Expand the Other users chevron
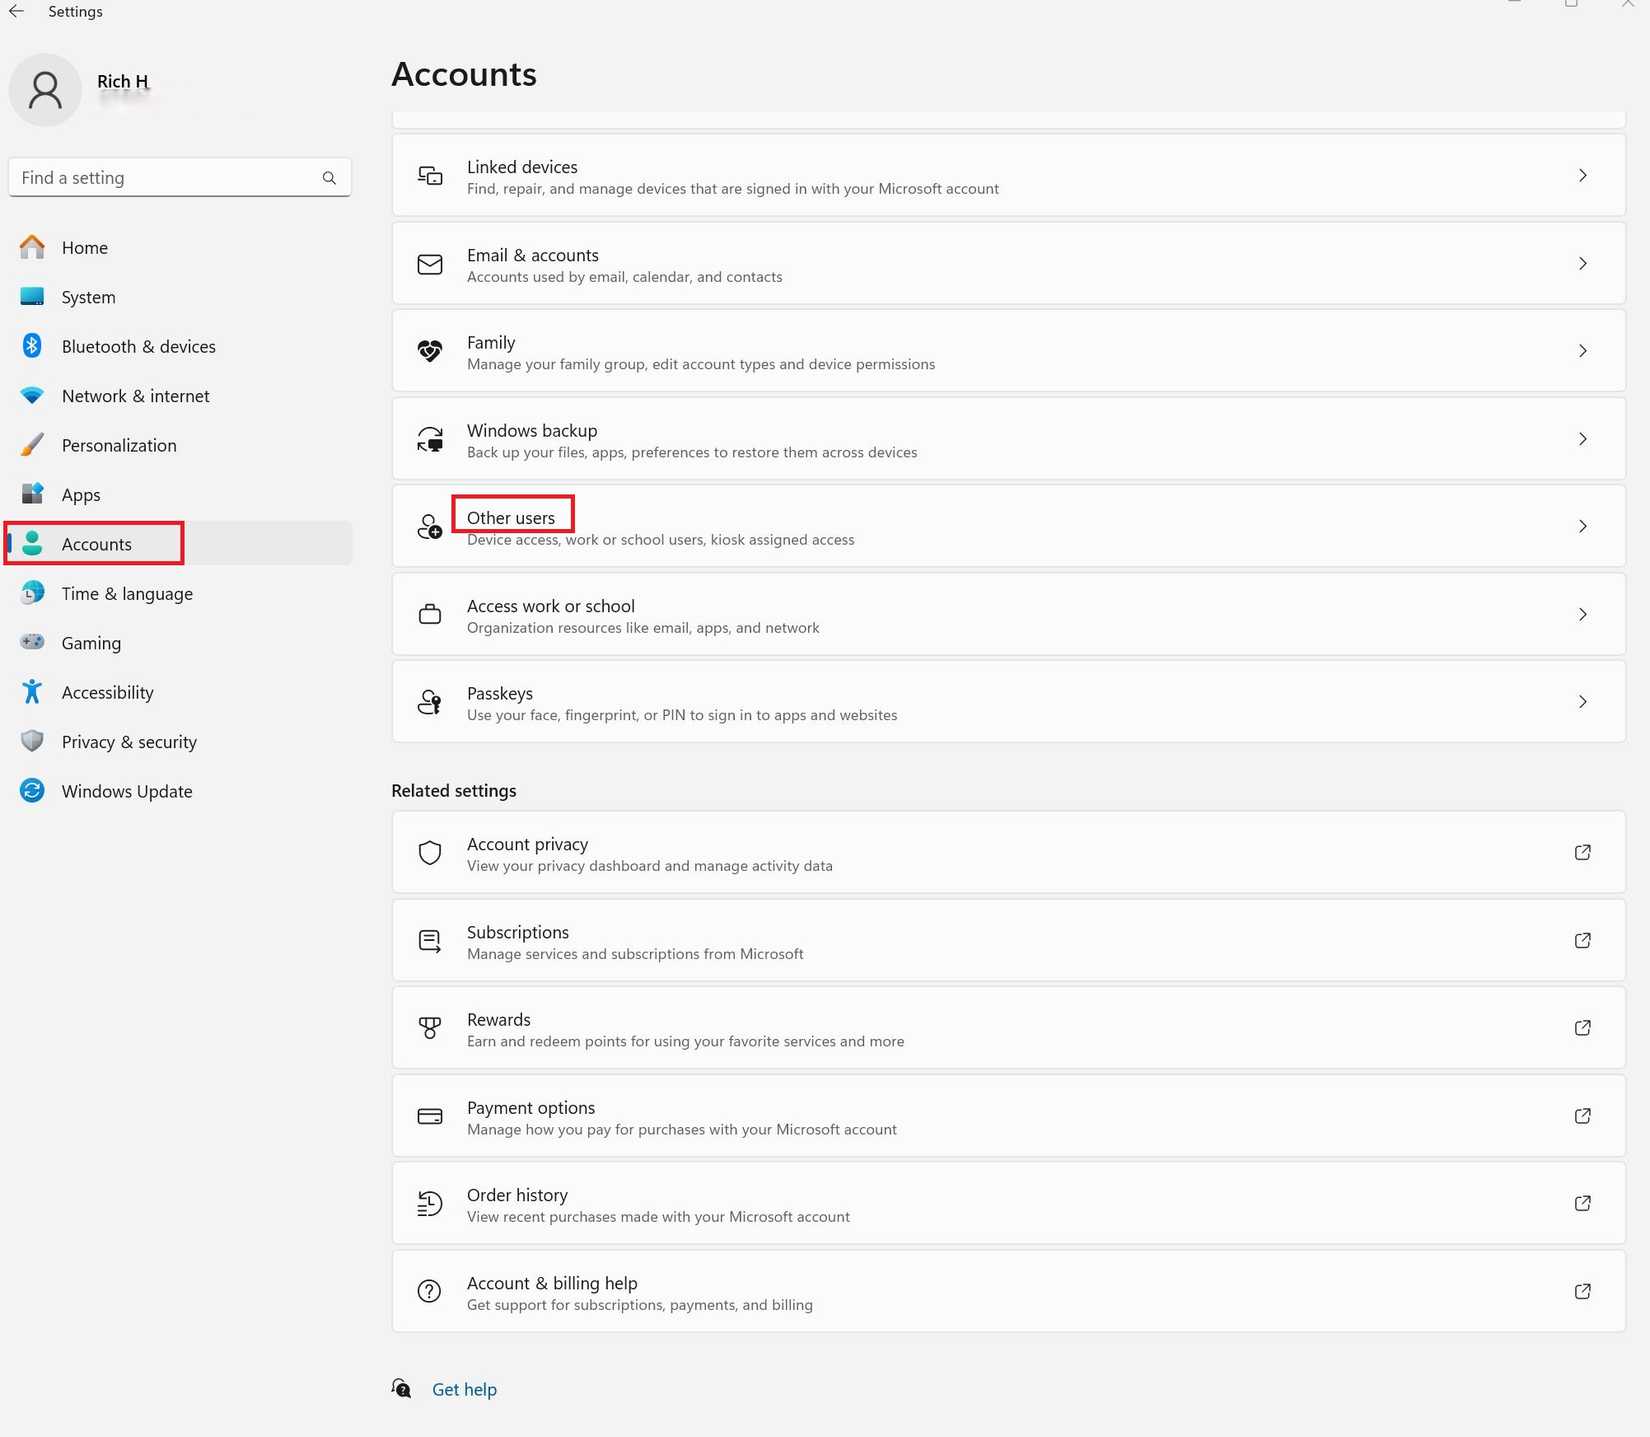The width and height of the screenshot is (1650, 1437). coord(1582,526)
